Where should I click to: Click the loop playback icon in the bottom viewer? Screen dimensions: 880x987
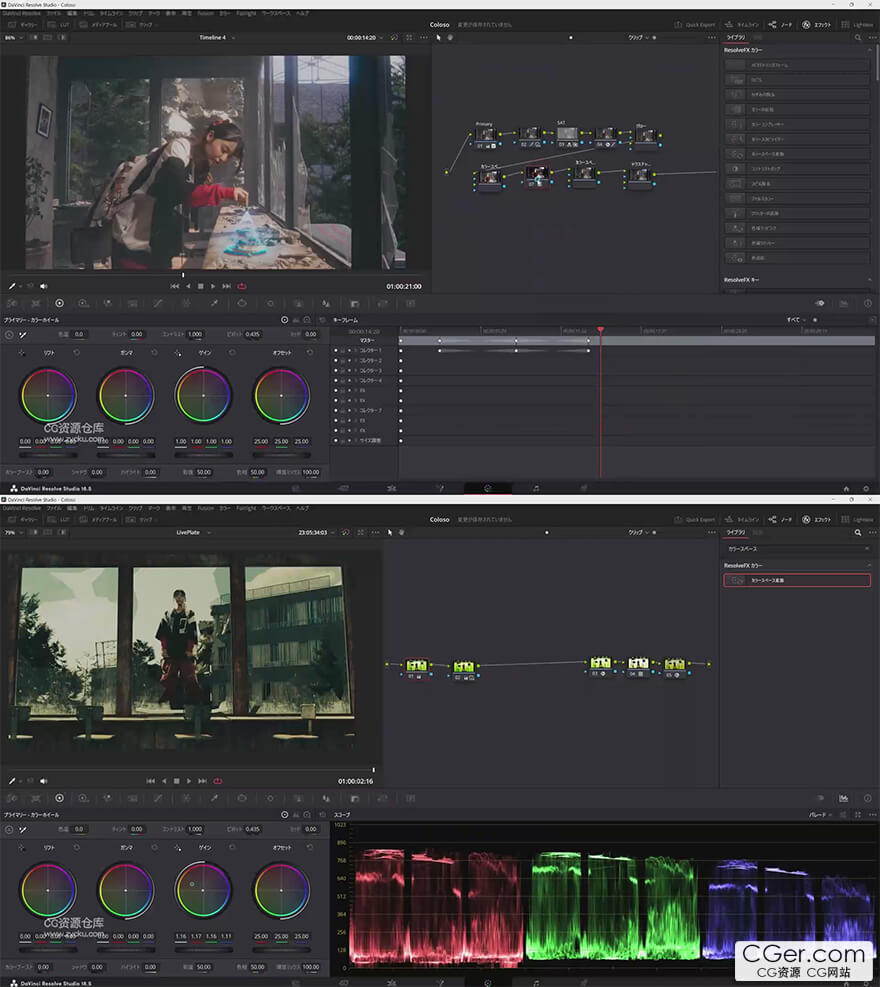pyautogui.click(x=217, y=780)
